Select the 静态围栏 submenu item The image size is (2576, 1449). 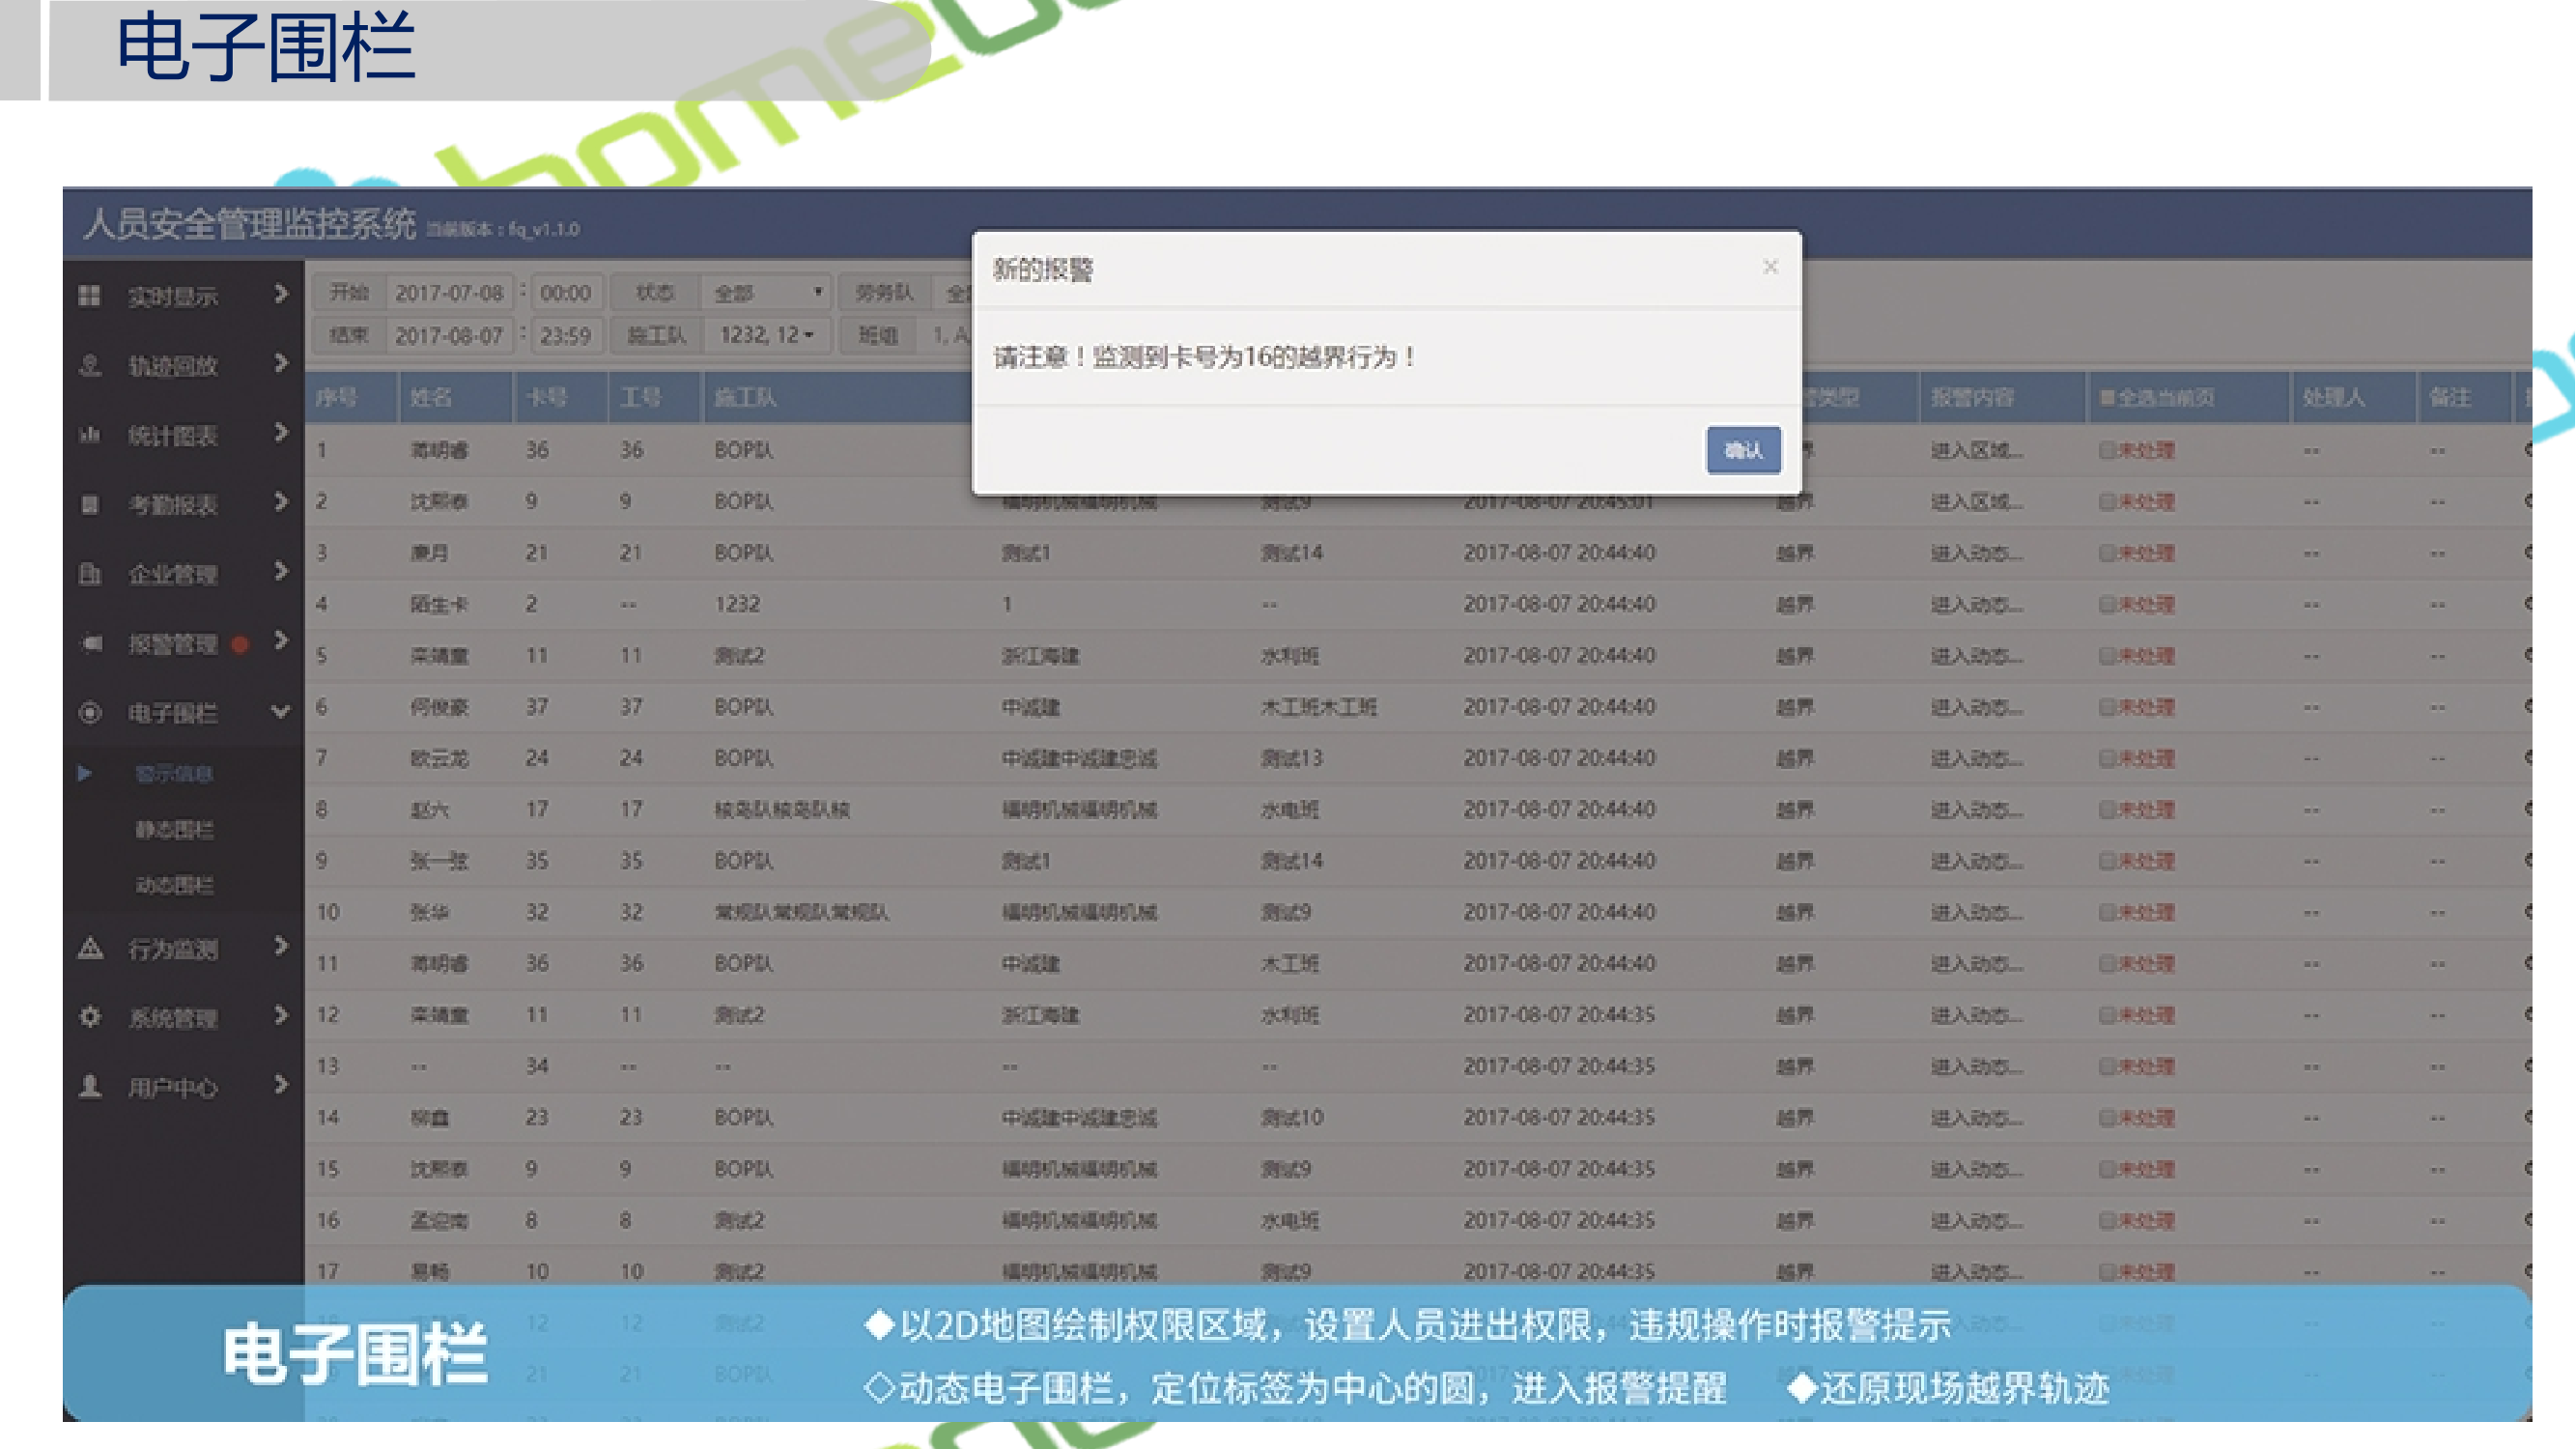[x=174, y=830]
